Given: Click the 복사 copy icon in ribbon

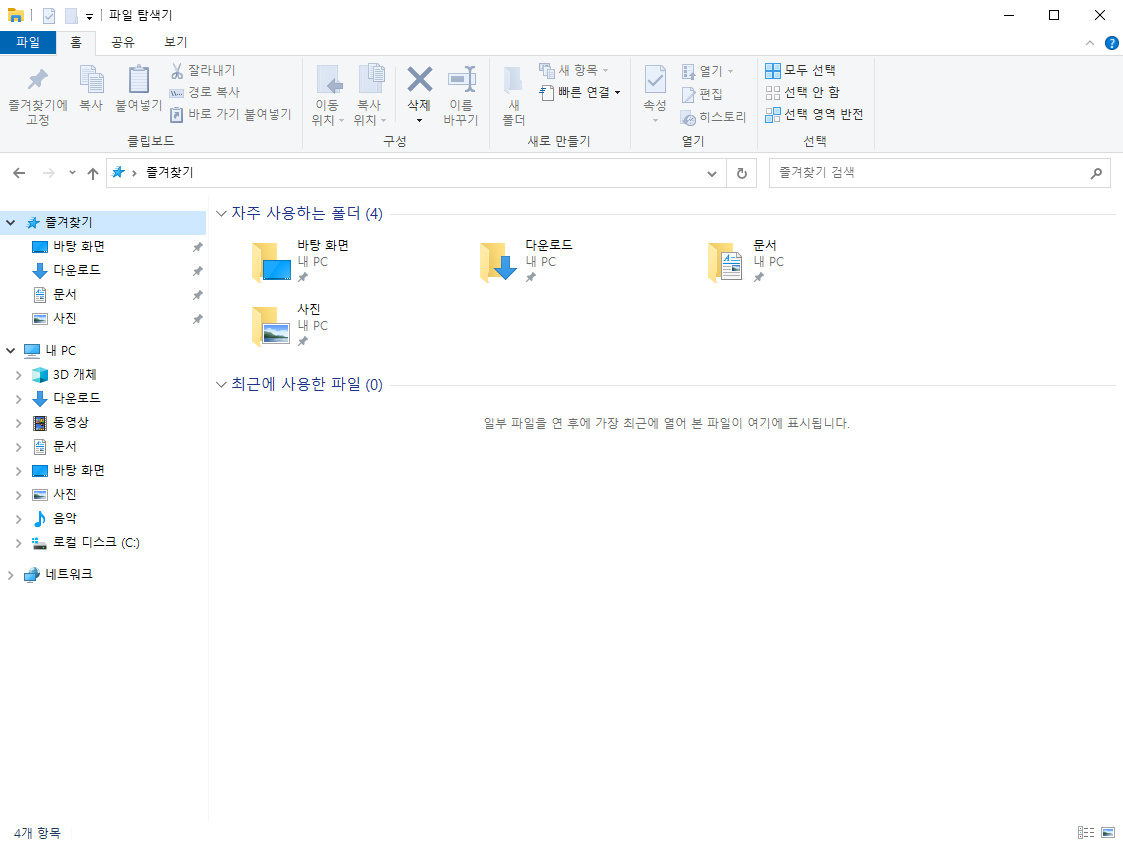Looking at the screenshot, I should pos(91,79).
